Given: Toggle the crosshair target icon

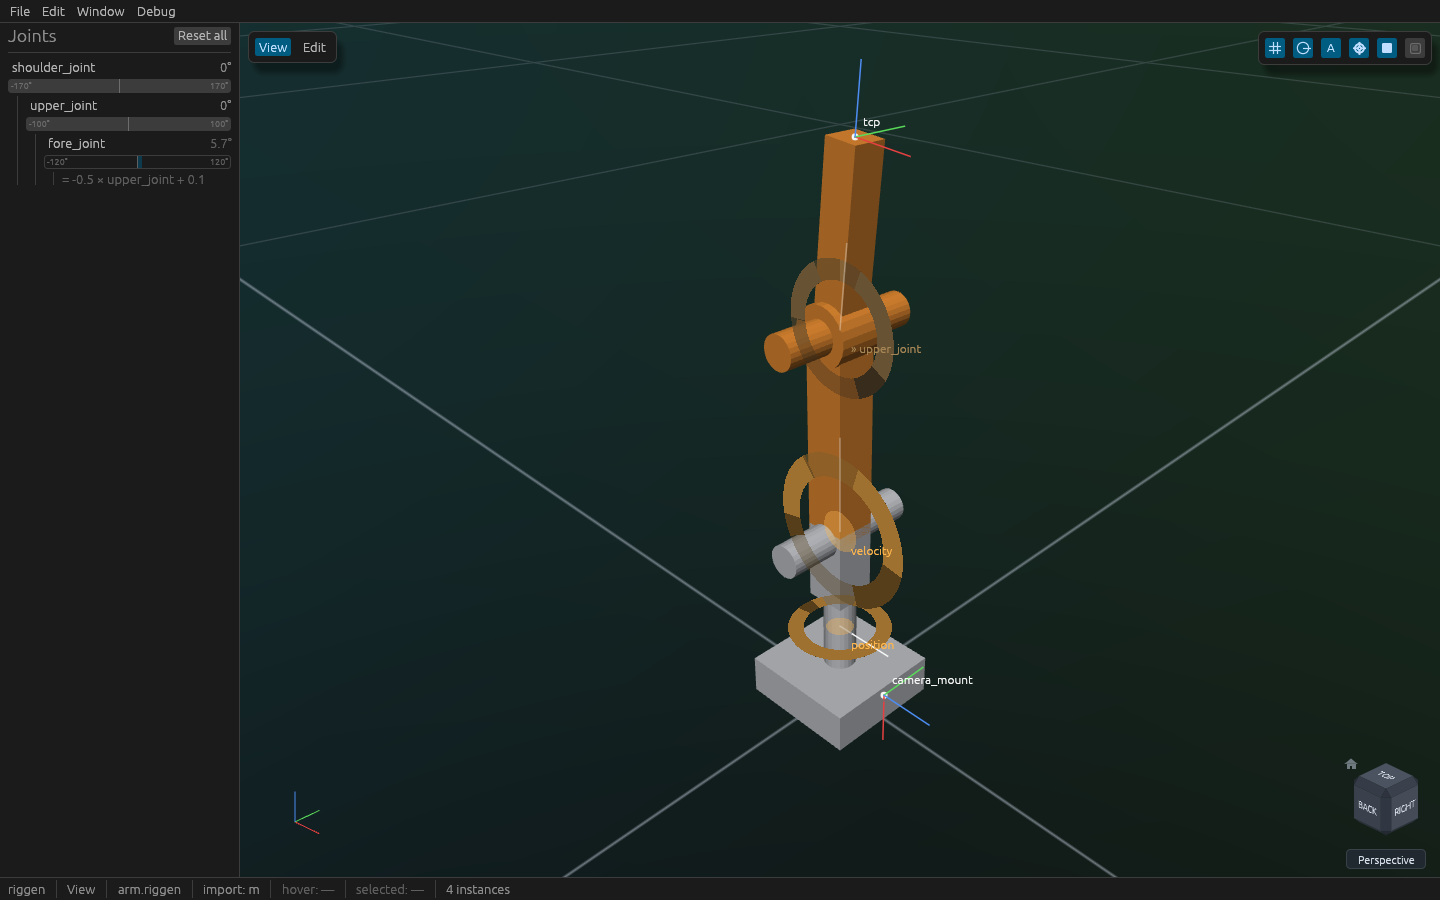Looking at the screenshot, I should tap(1359, 48).
